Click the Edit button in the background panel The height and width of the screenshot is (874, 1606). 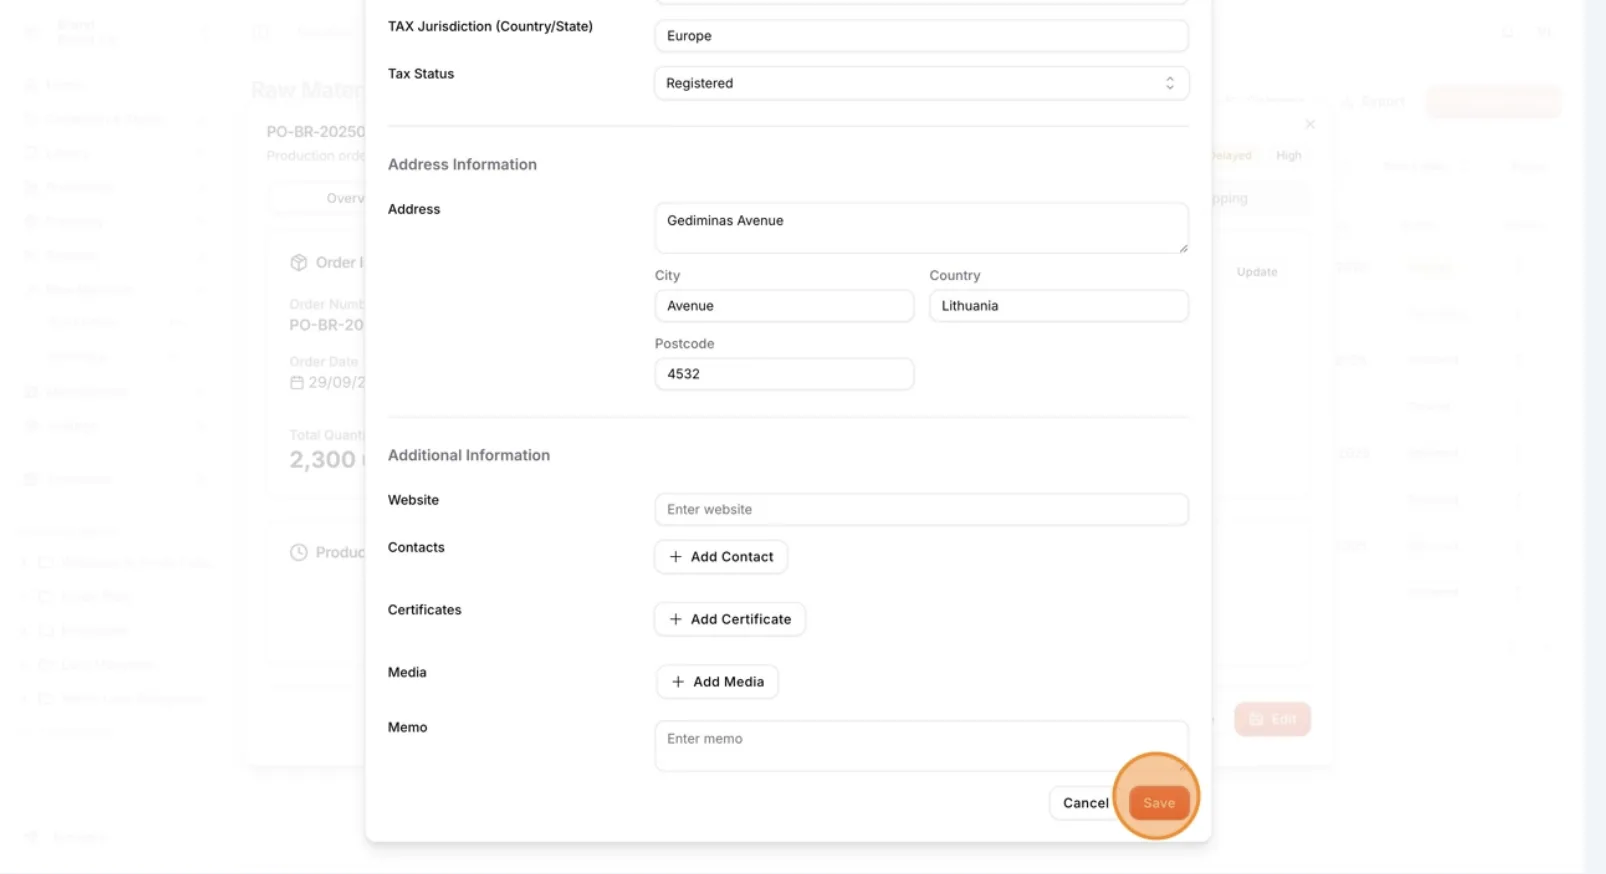pos(1272,719)
